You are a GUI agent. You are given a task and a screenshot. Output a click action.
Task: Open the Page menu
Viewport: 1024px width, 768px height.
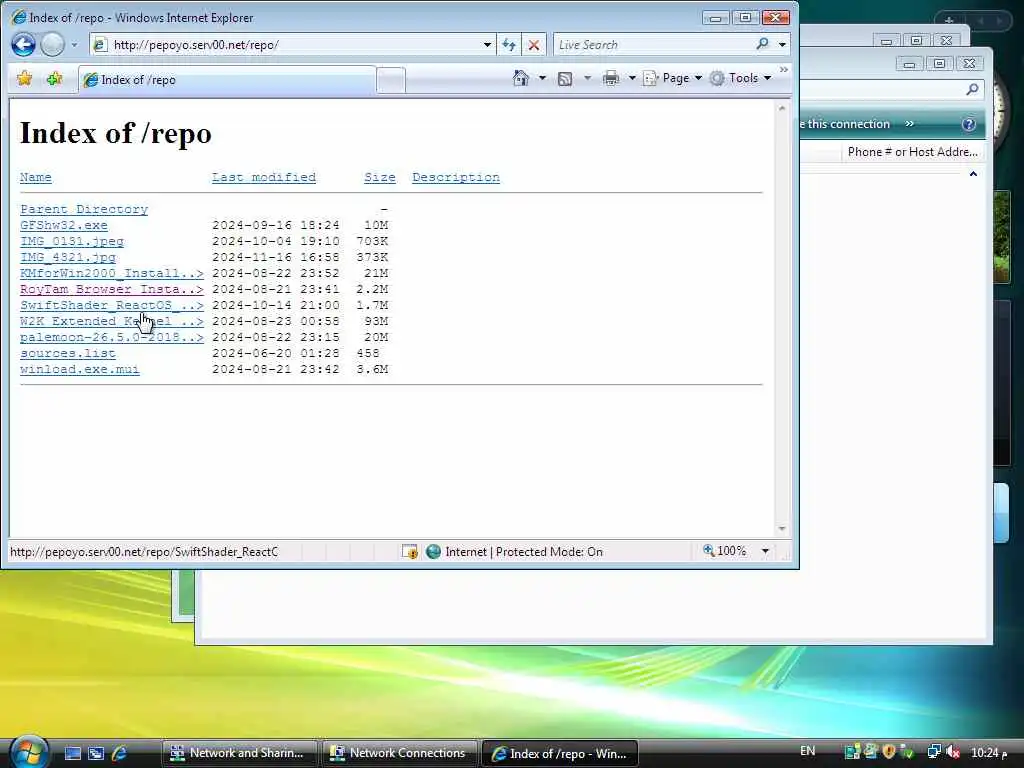[x=672, y=78]
